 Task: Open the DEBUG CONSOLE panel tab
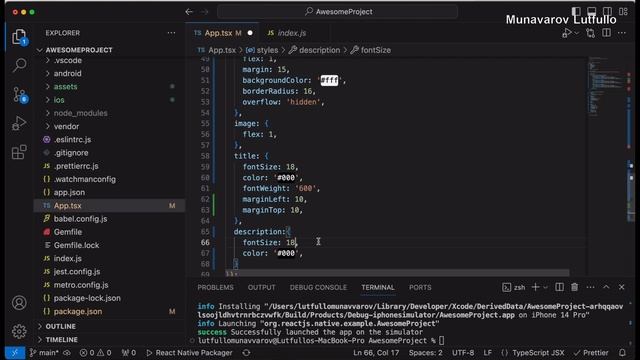[x=318, y=287]
